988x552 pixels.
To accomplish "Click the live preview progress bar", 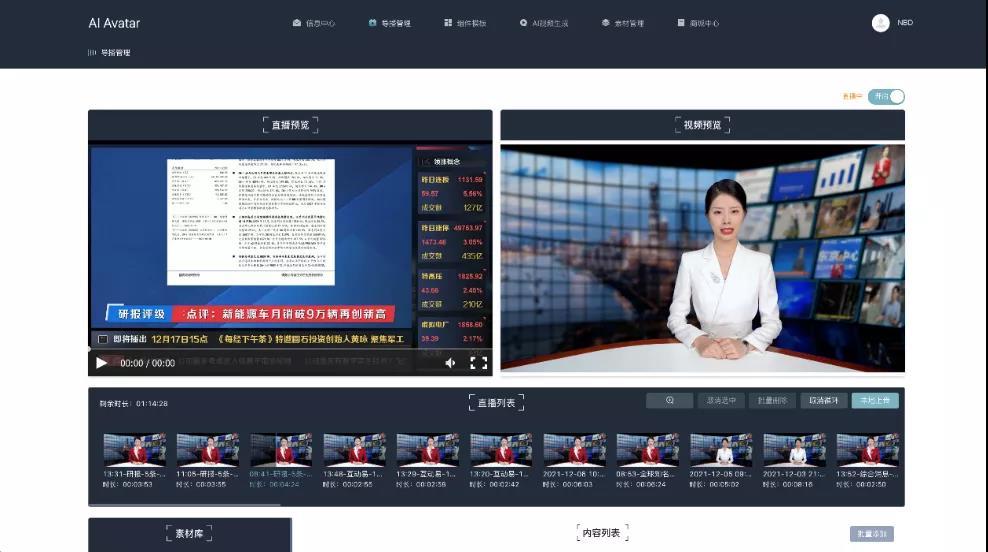I will (x=290, y=350).
